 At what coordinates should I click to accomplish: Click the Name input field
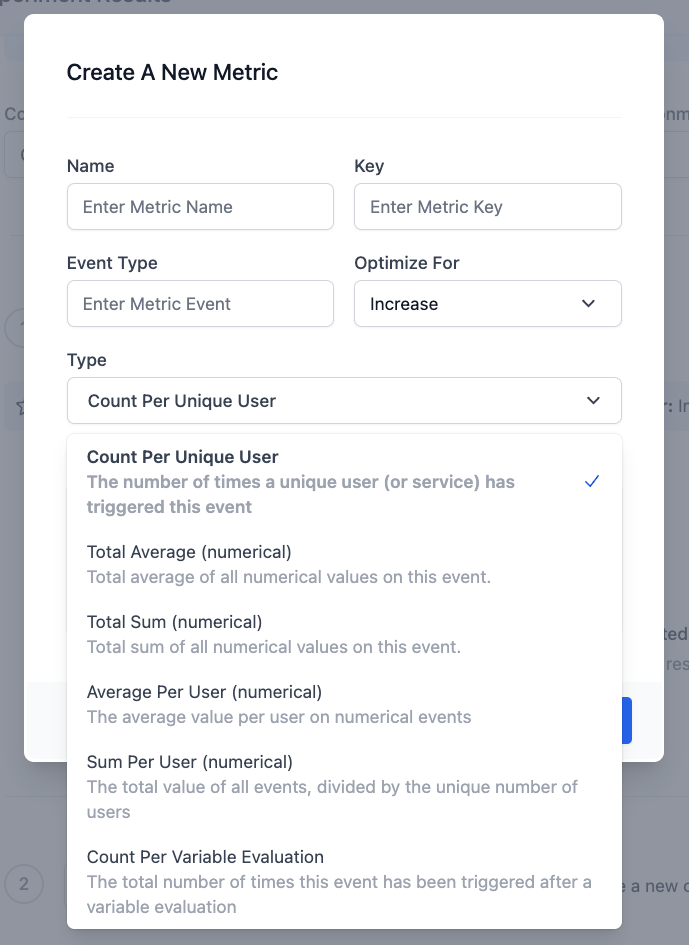200,207
